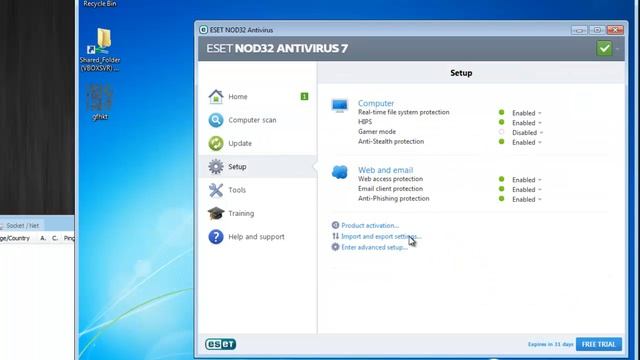This screenshot has height=360, width=640.
Task: Click the Home house icon in sidebar
Action: pyautogui.click(x=216, y=97)
